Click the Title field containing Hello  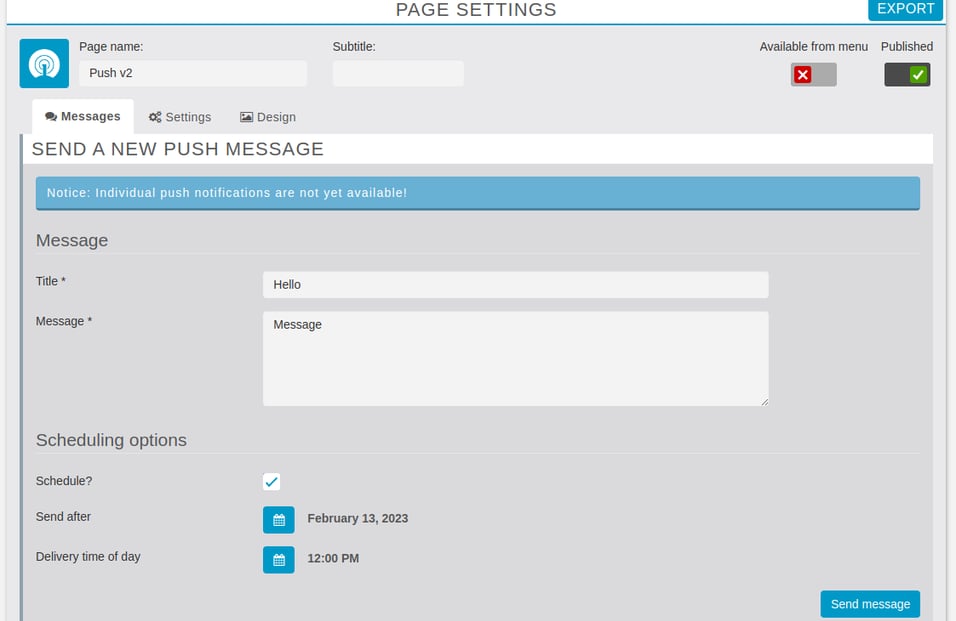(515, 285)
